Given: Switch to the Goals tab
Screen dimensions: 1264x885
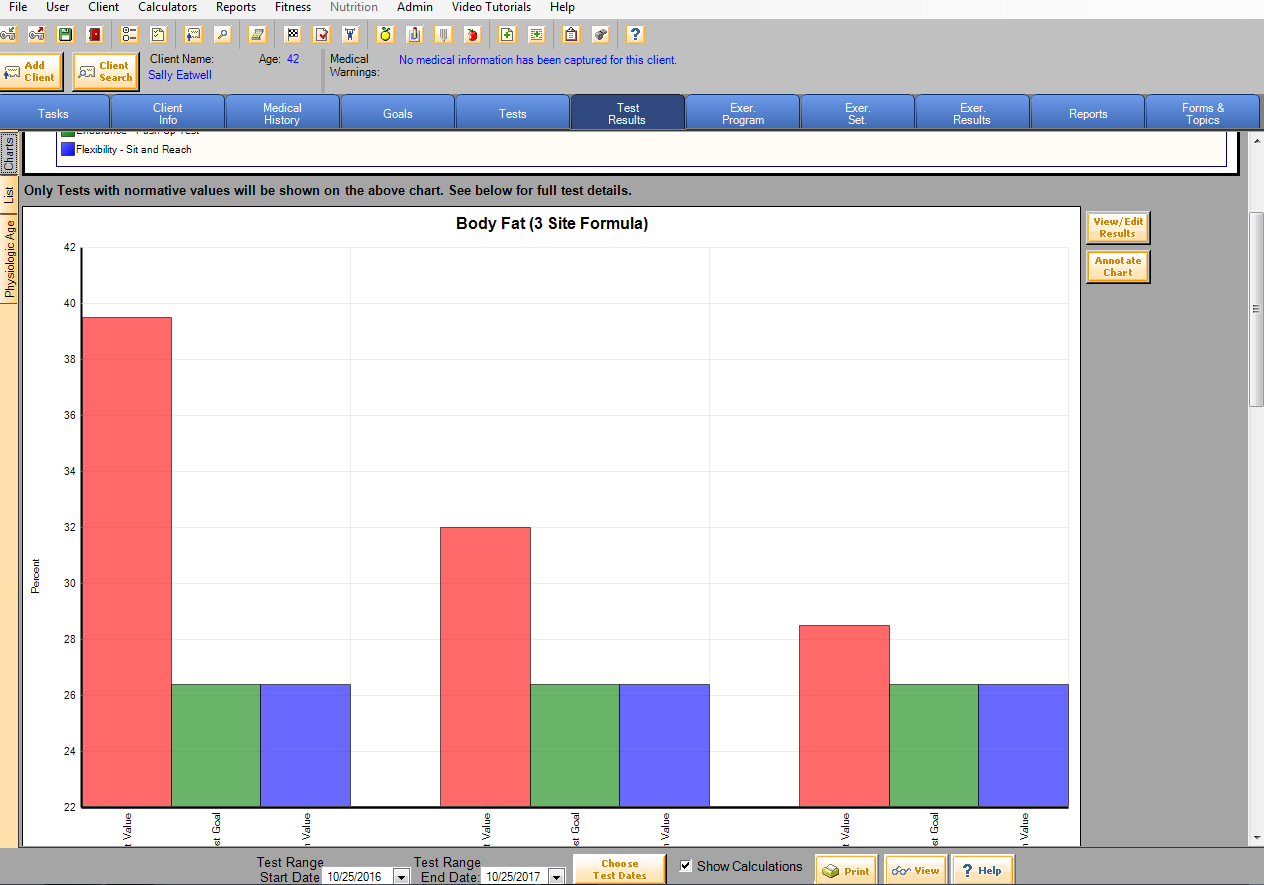Looking at the screenshot, I should click(x=397, y=113).
